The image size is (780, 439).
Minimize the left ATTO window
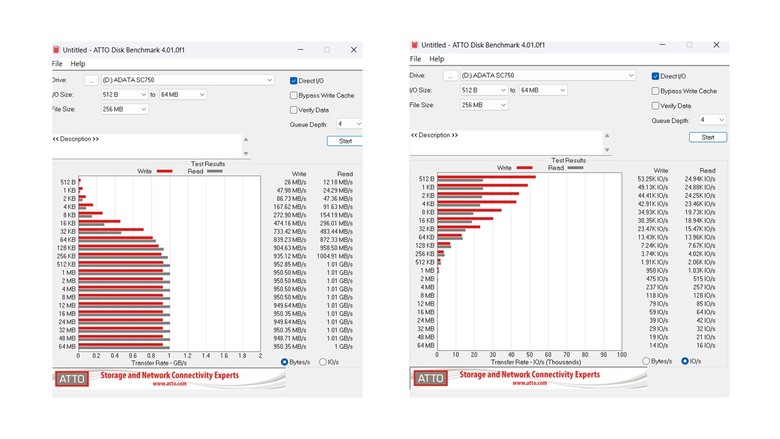tap(300, 50)
